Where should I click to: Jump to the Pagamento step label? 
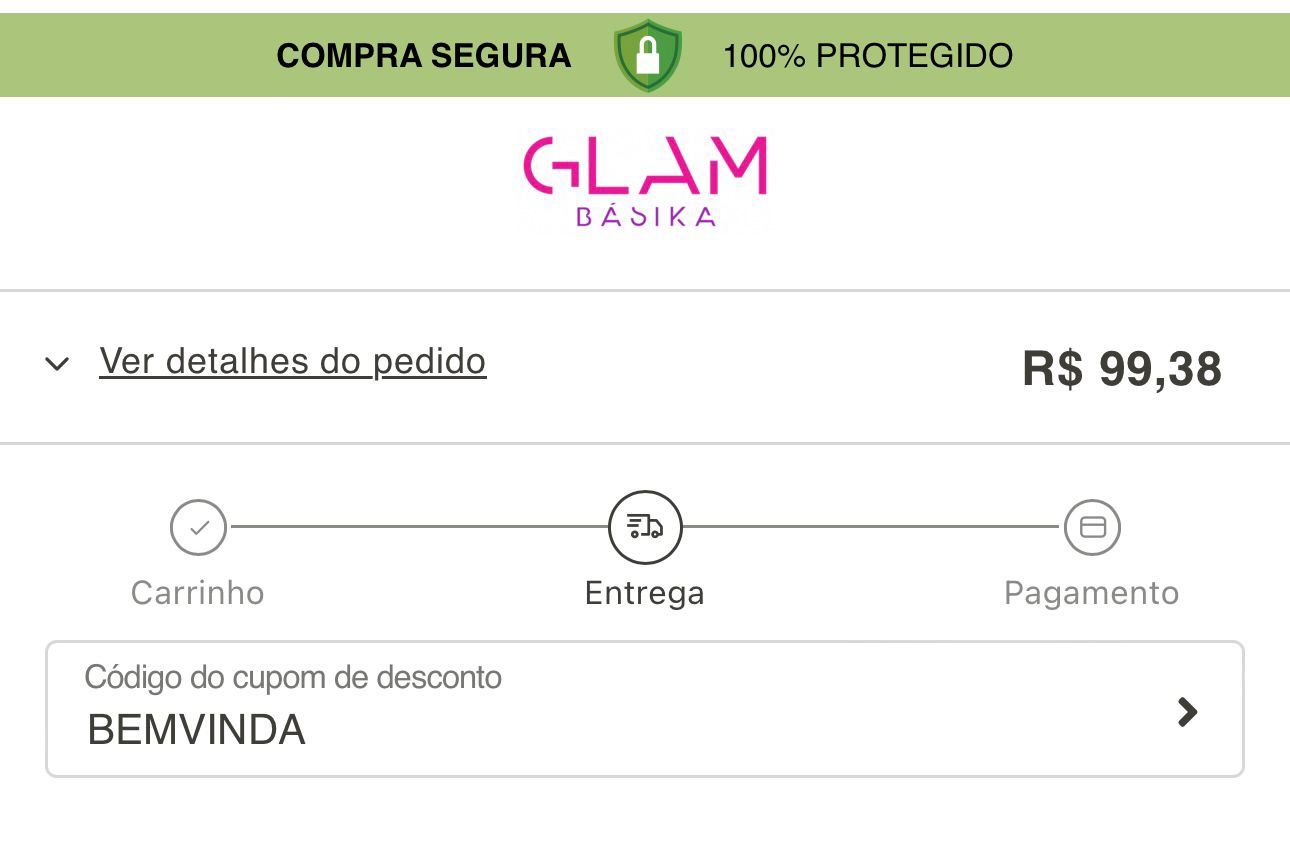[1091, 593]
